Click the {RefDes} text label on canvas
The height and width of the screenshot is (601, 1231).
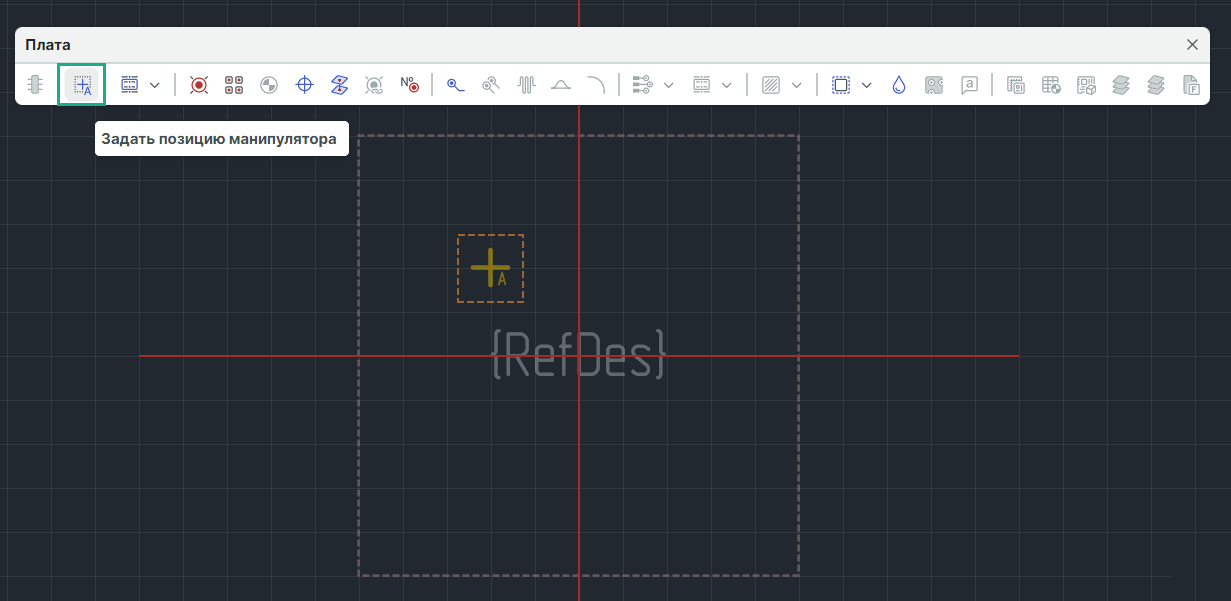point(579,354)
